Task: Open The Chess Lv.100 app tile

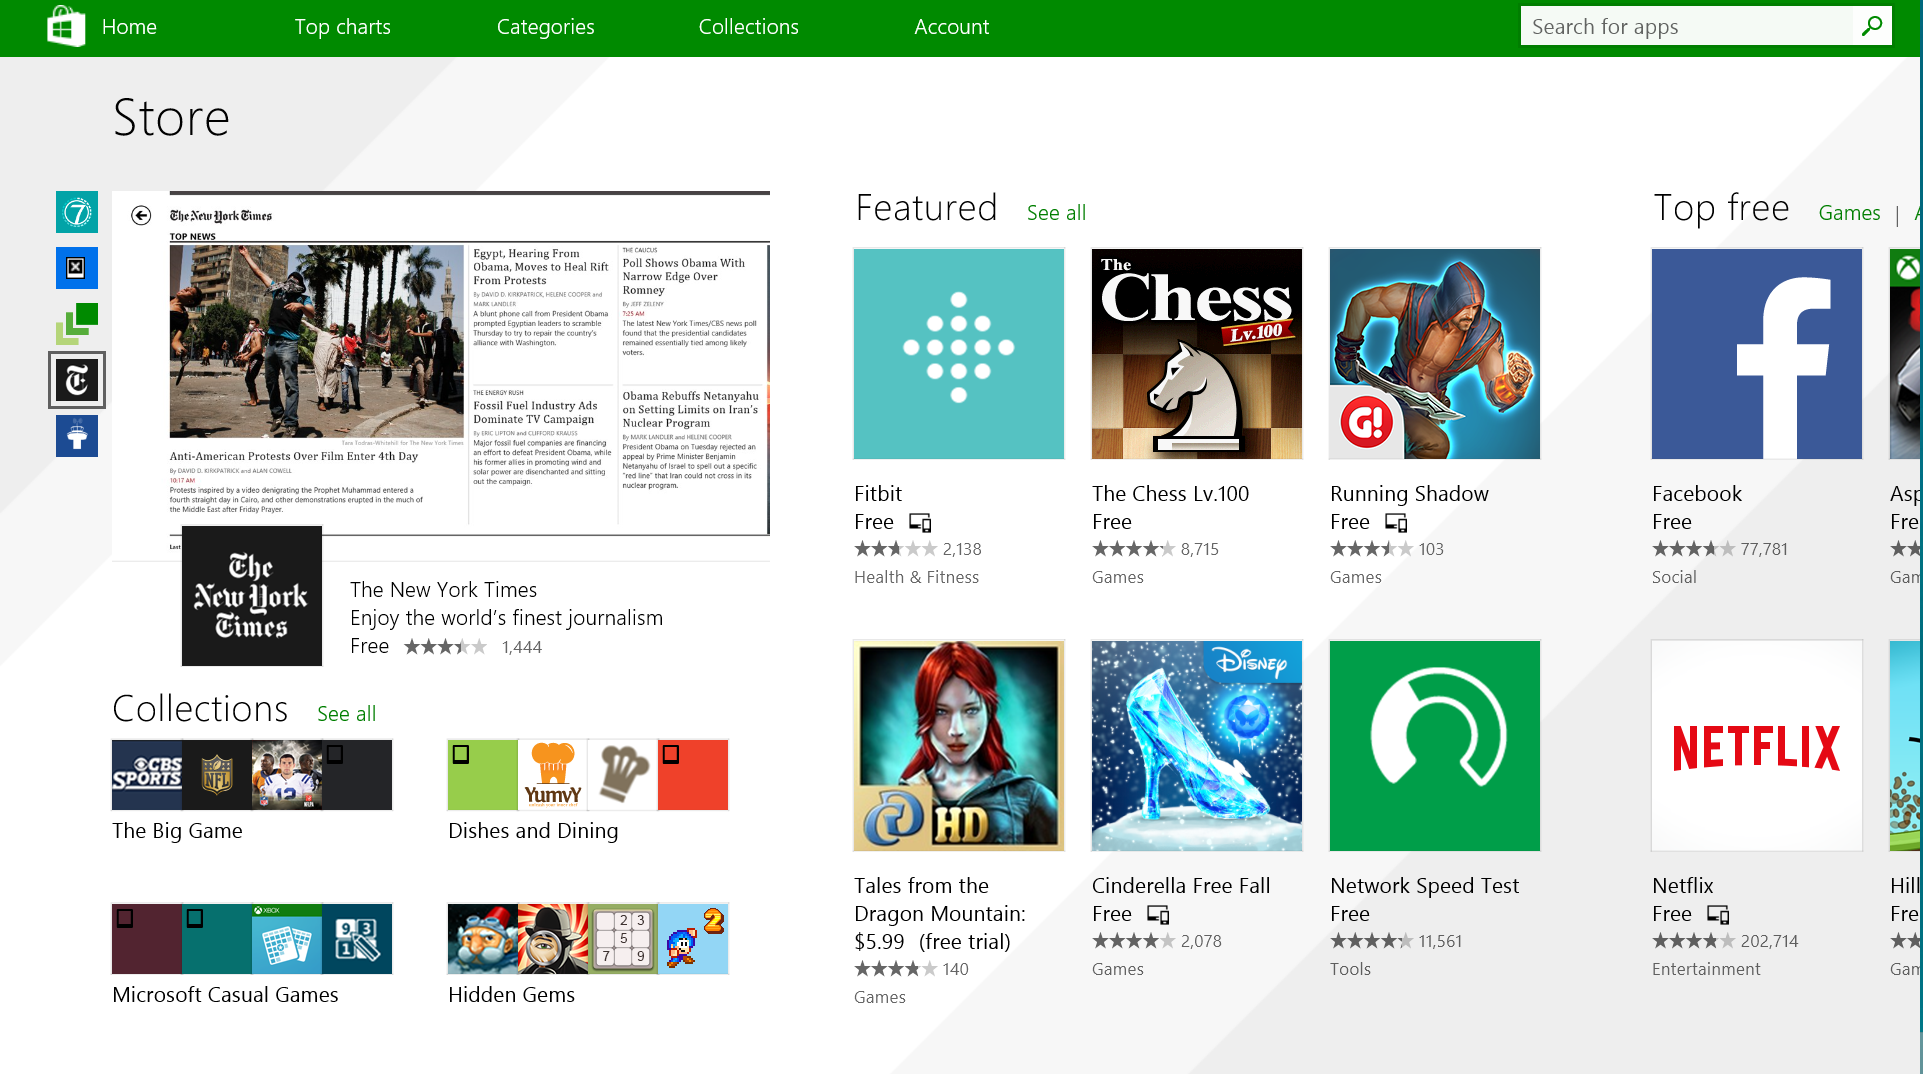Action: pos(1197,354)
